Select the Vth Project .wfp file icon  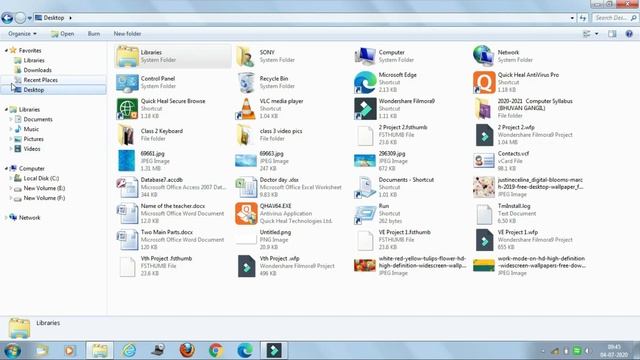[x=246, y=266]
